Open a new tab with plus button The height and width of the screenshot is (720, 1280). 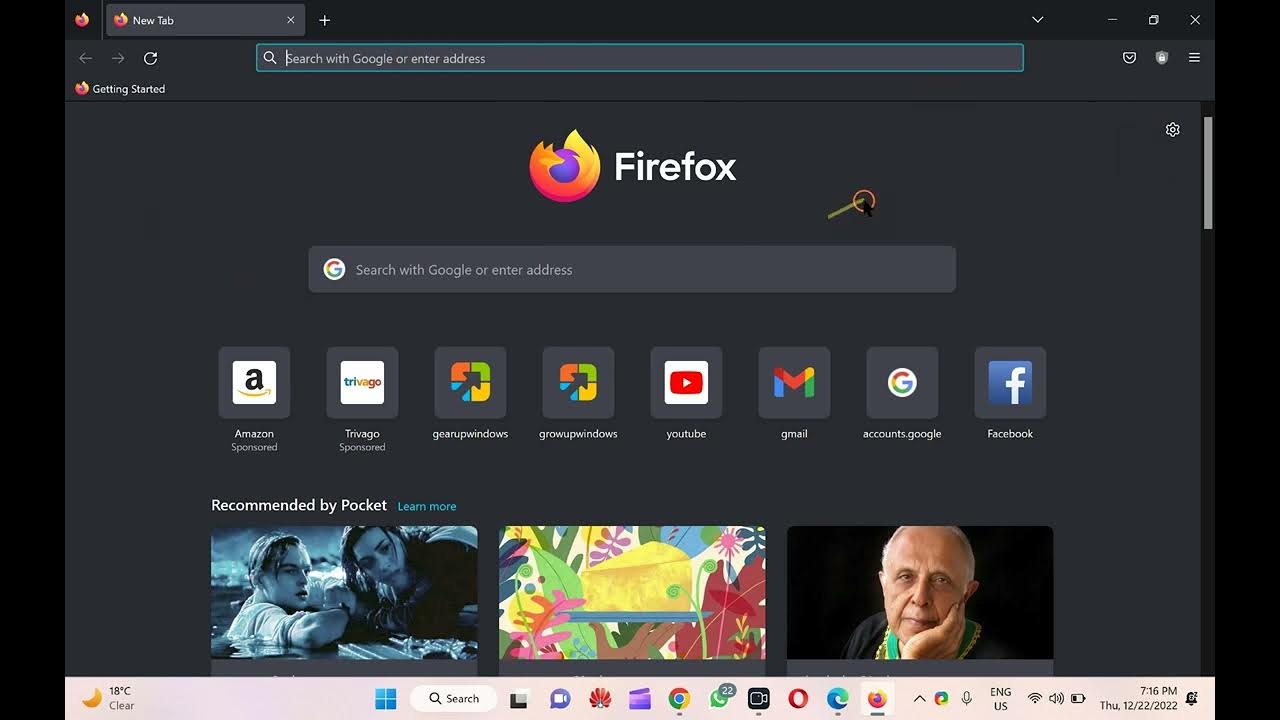(x=324, y=20)
